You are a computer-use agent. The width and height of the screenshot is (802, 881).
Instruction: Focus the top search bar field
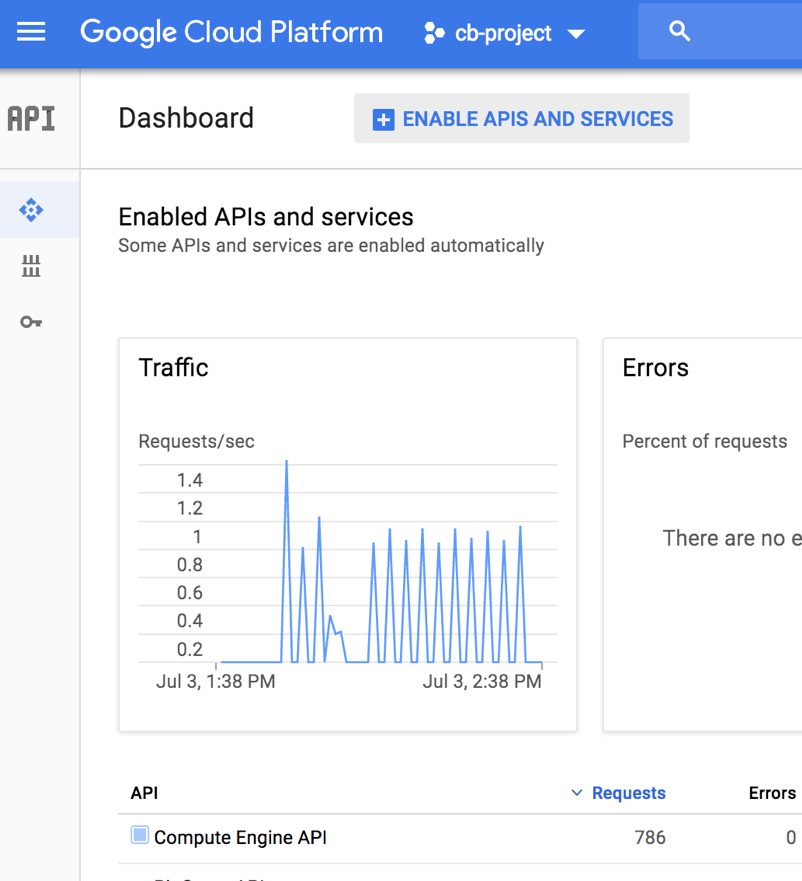point(720,31)
